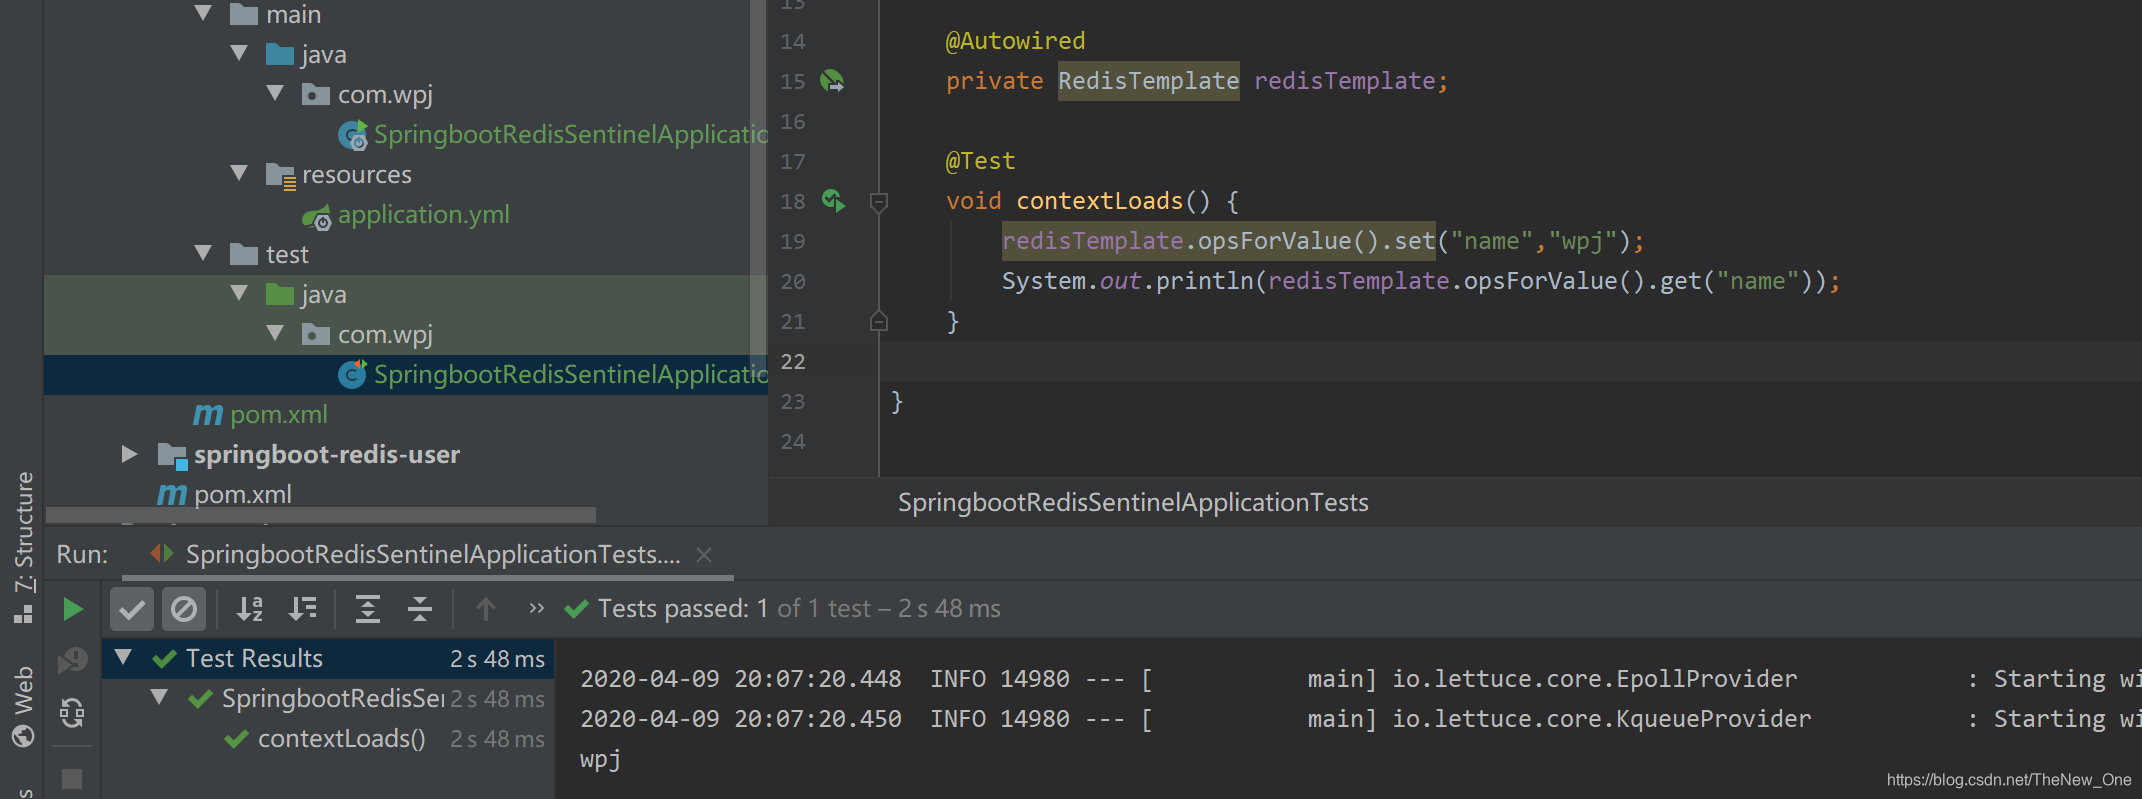Image resolution: width=2142 pixels, height=799 pixels.
Task: Collapse com.wpj package under test
Action: [275, 333]
